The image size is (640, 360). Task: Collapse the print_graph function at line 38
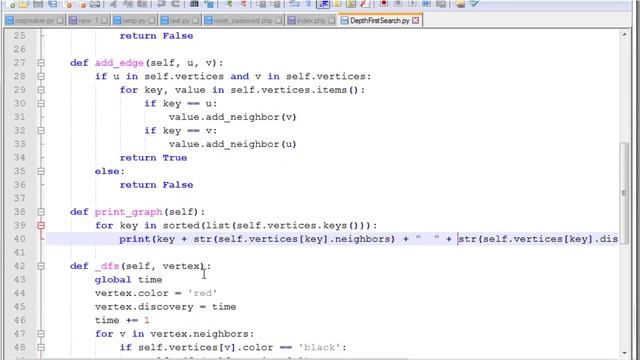pyautogui.click(x=41, y=212)
